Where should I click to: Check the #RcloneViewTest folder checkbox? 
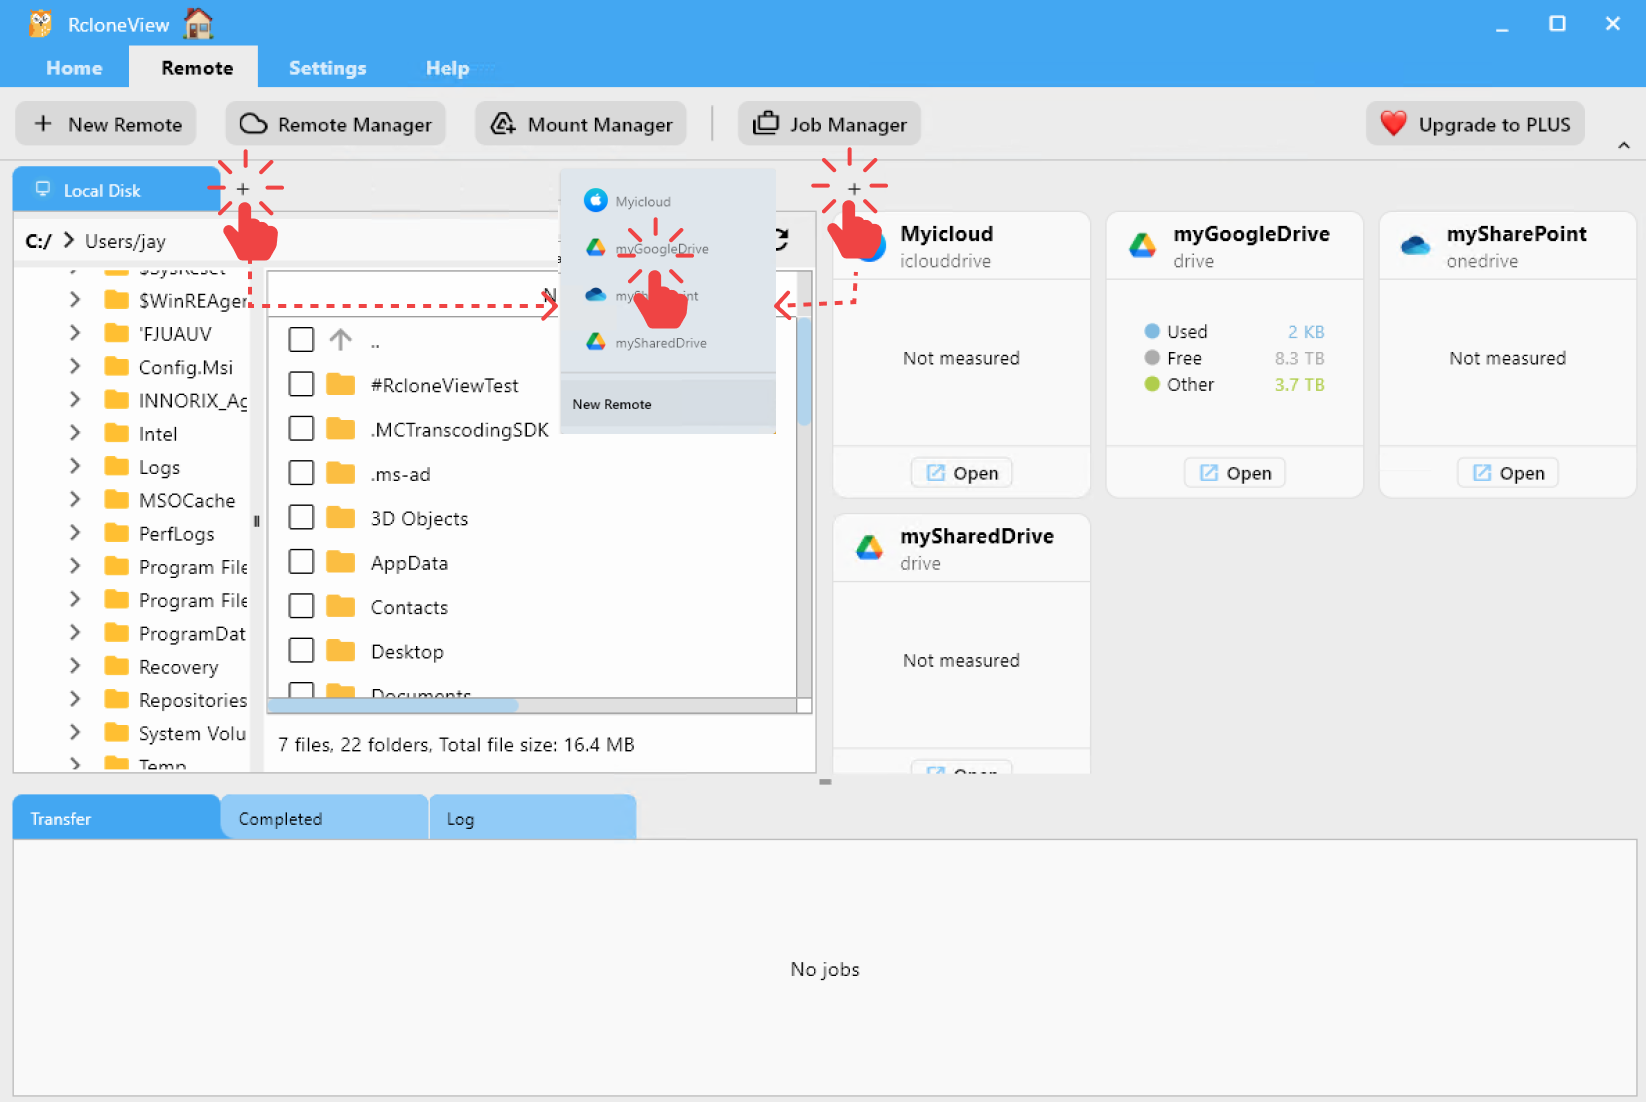pyautogui.click(x=301, y=384)
